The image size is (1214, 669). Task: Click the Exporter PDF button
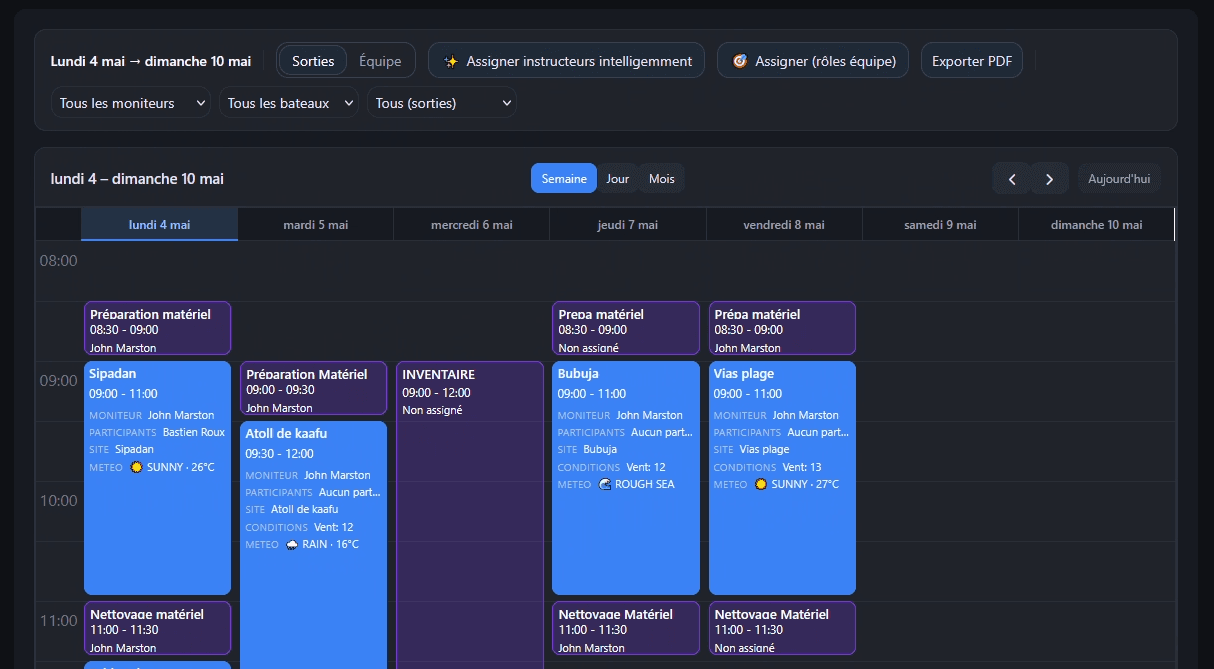[972, 61]
